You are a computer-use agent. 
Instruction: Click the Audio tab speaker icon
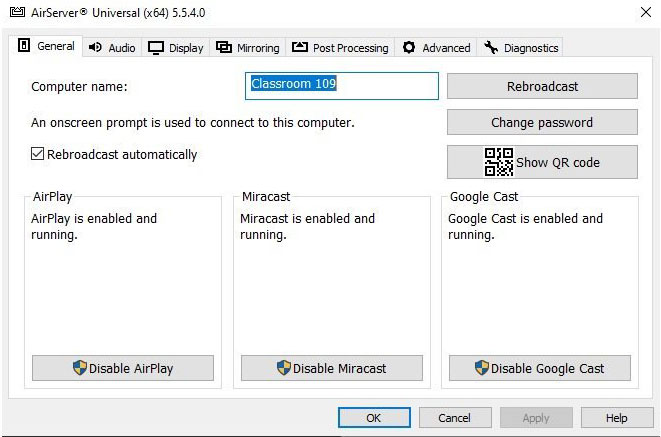pos(95,47)
